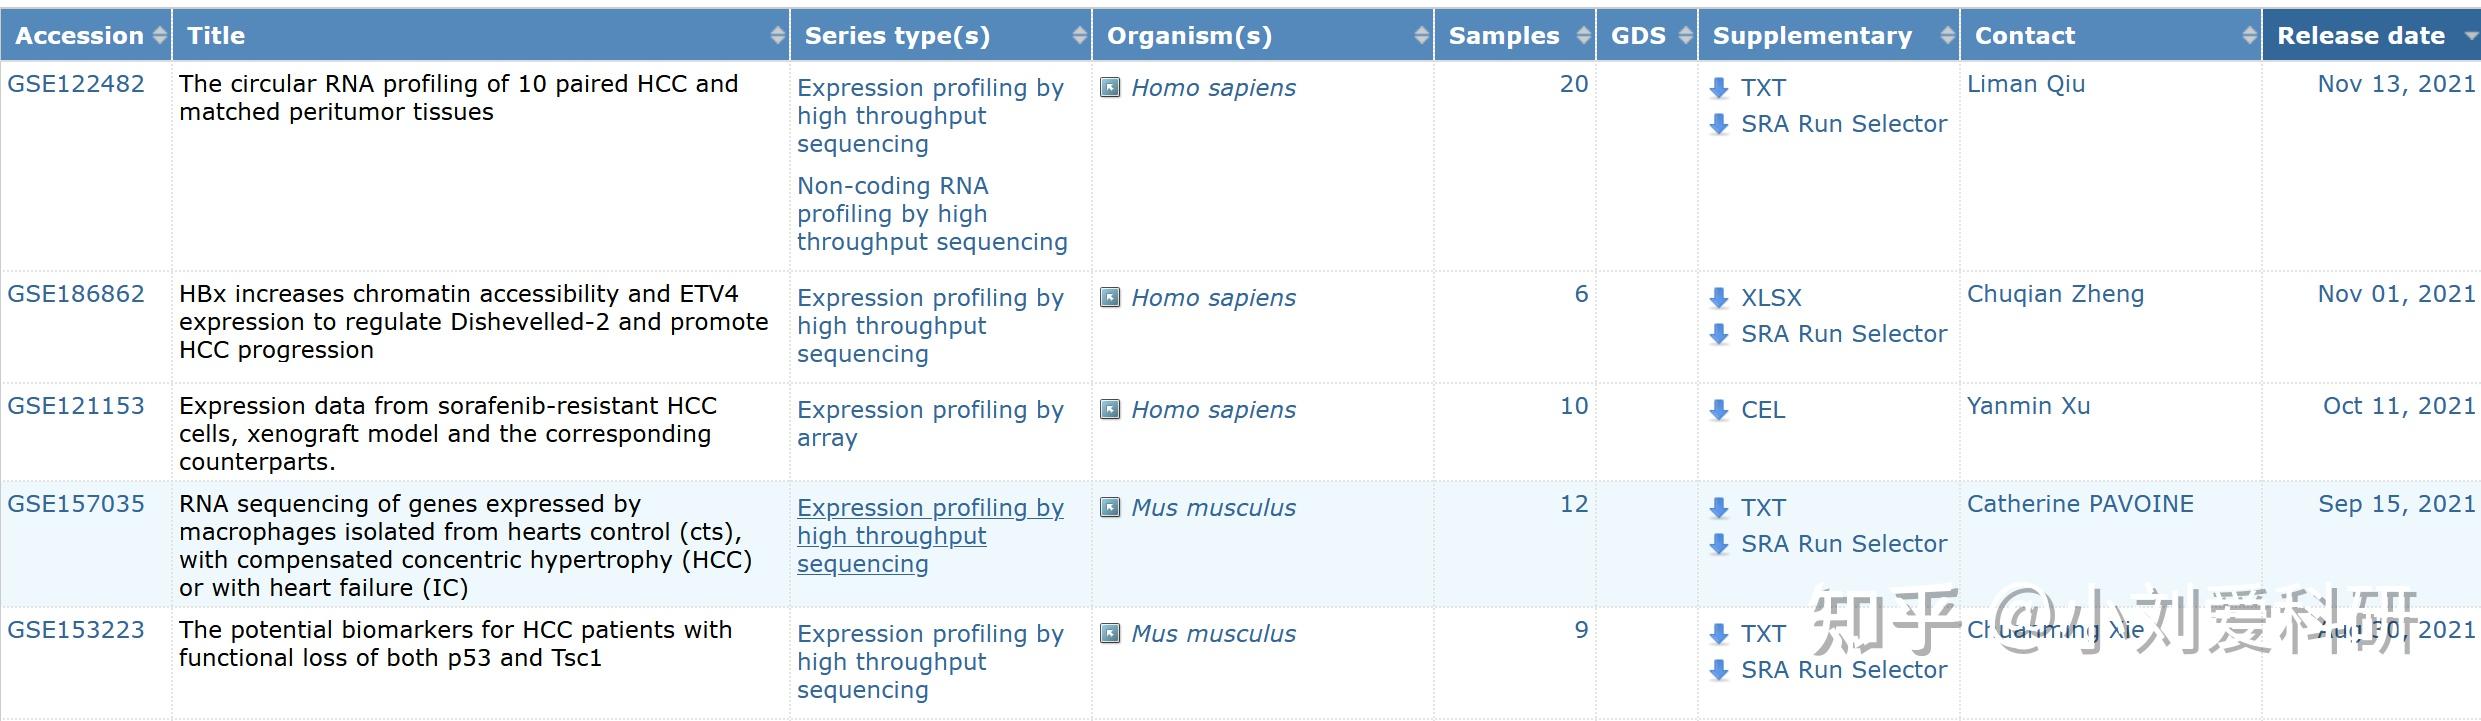Sort table by Accession column arrows
2481x721 pixels.
coord(159,36)
